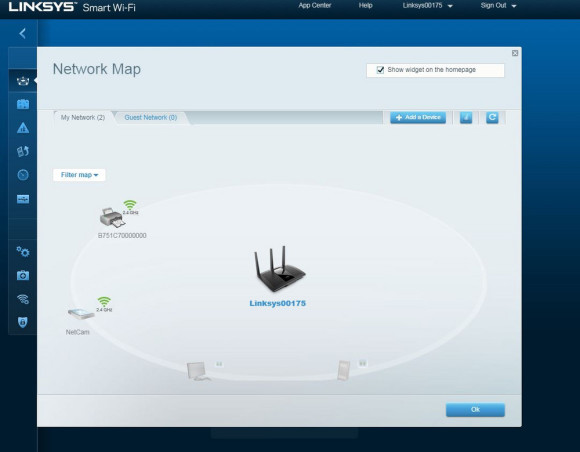Open the Troubleshooting camera-kit icon
The width and height of the screenshot is (580, 452).
(23, 275)
